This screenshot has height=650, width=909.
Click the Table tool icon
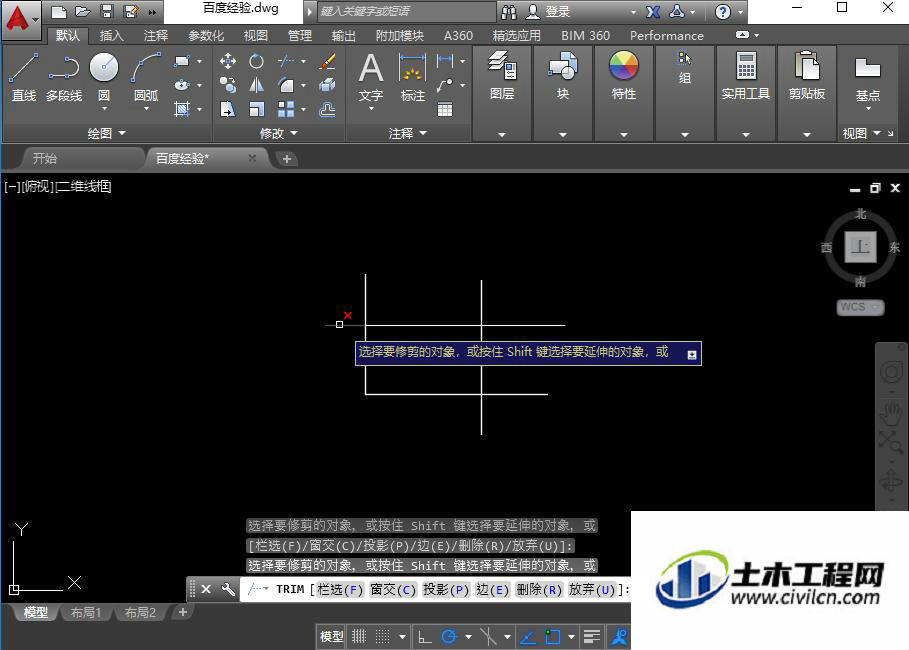tap(445, 109)
